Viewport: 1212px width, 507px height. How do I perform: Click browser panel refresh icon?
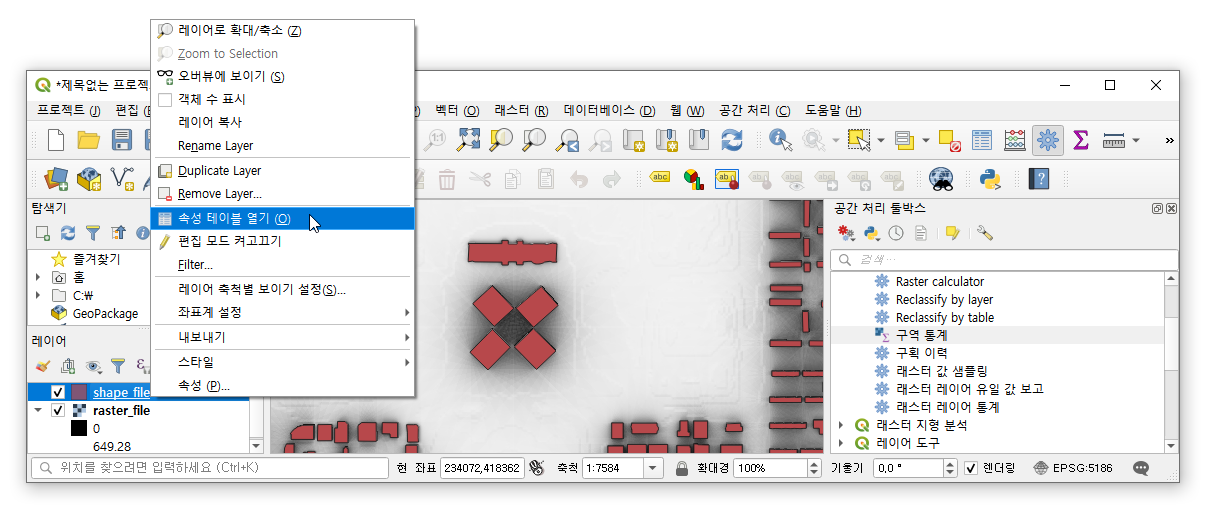68,233
